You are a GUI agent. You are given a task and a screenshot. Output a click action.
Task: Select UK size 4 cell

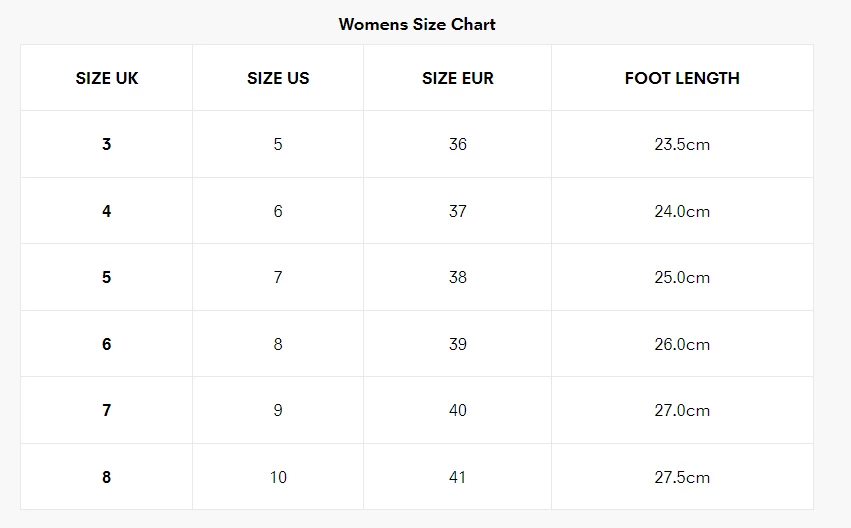coord(107,211)
